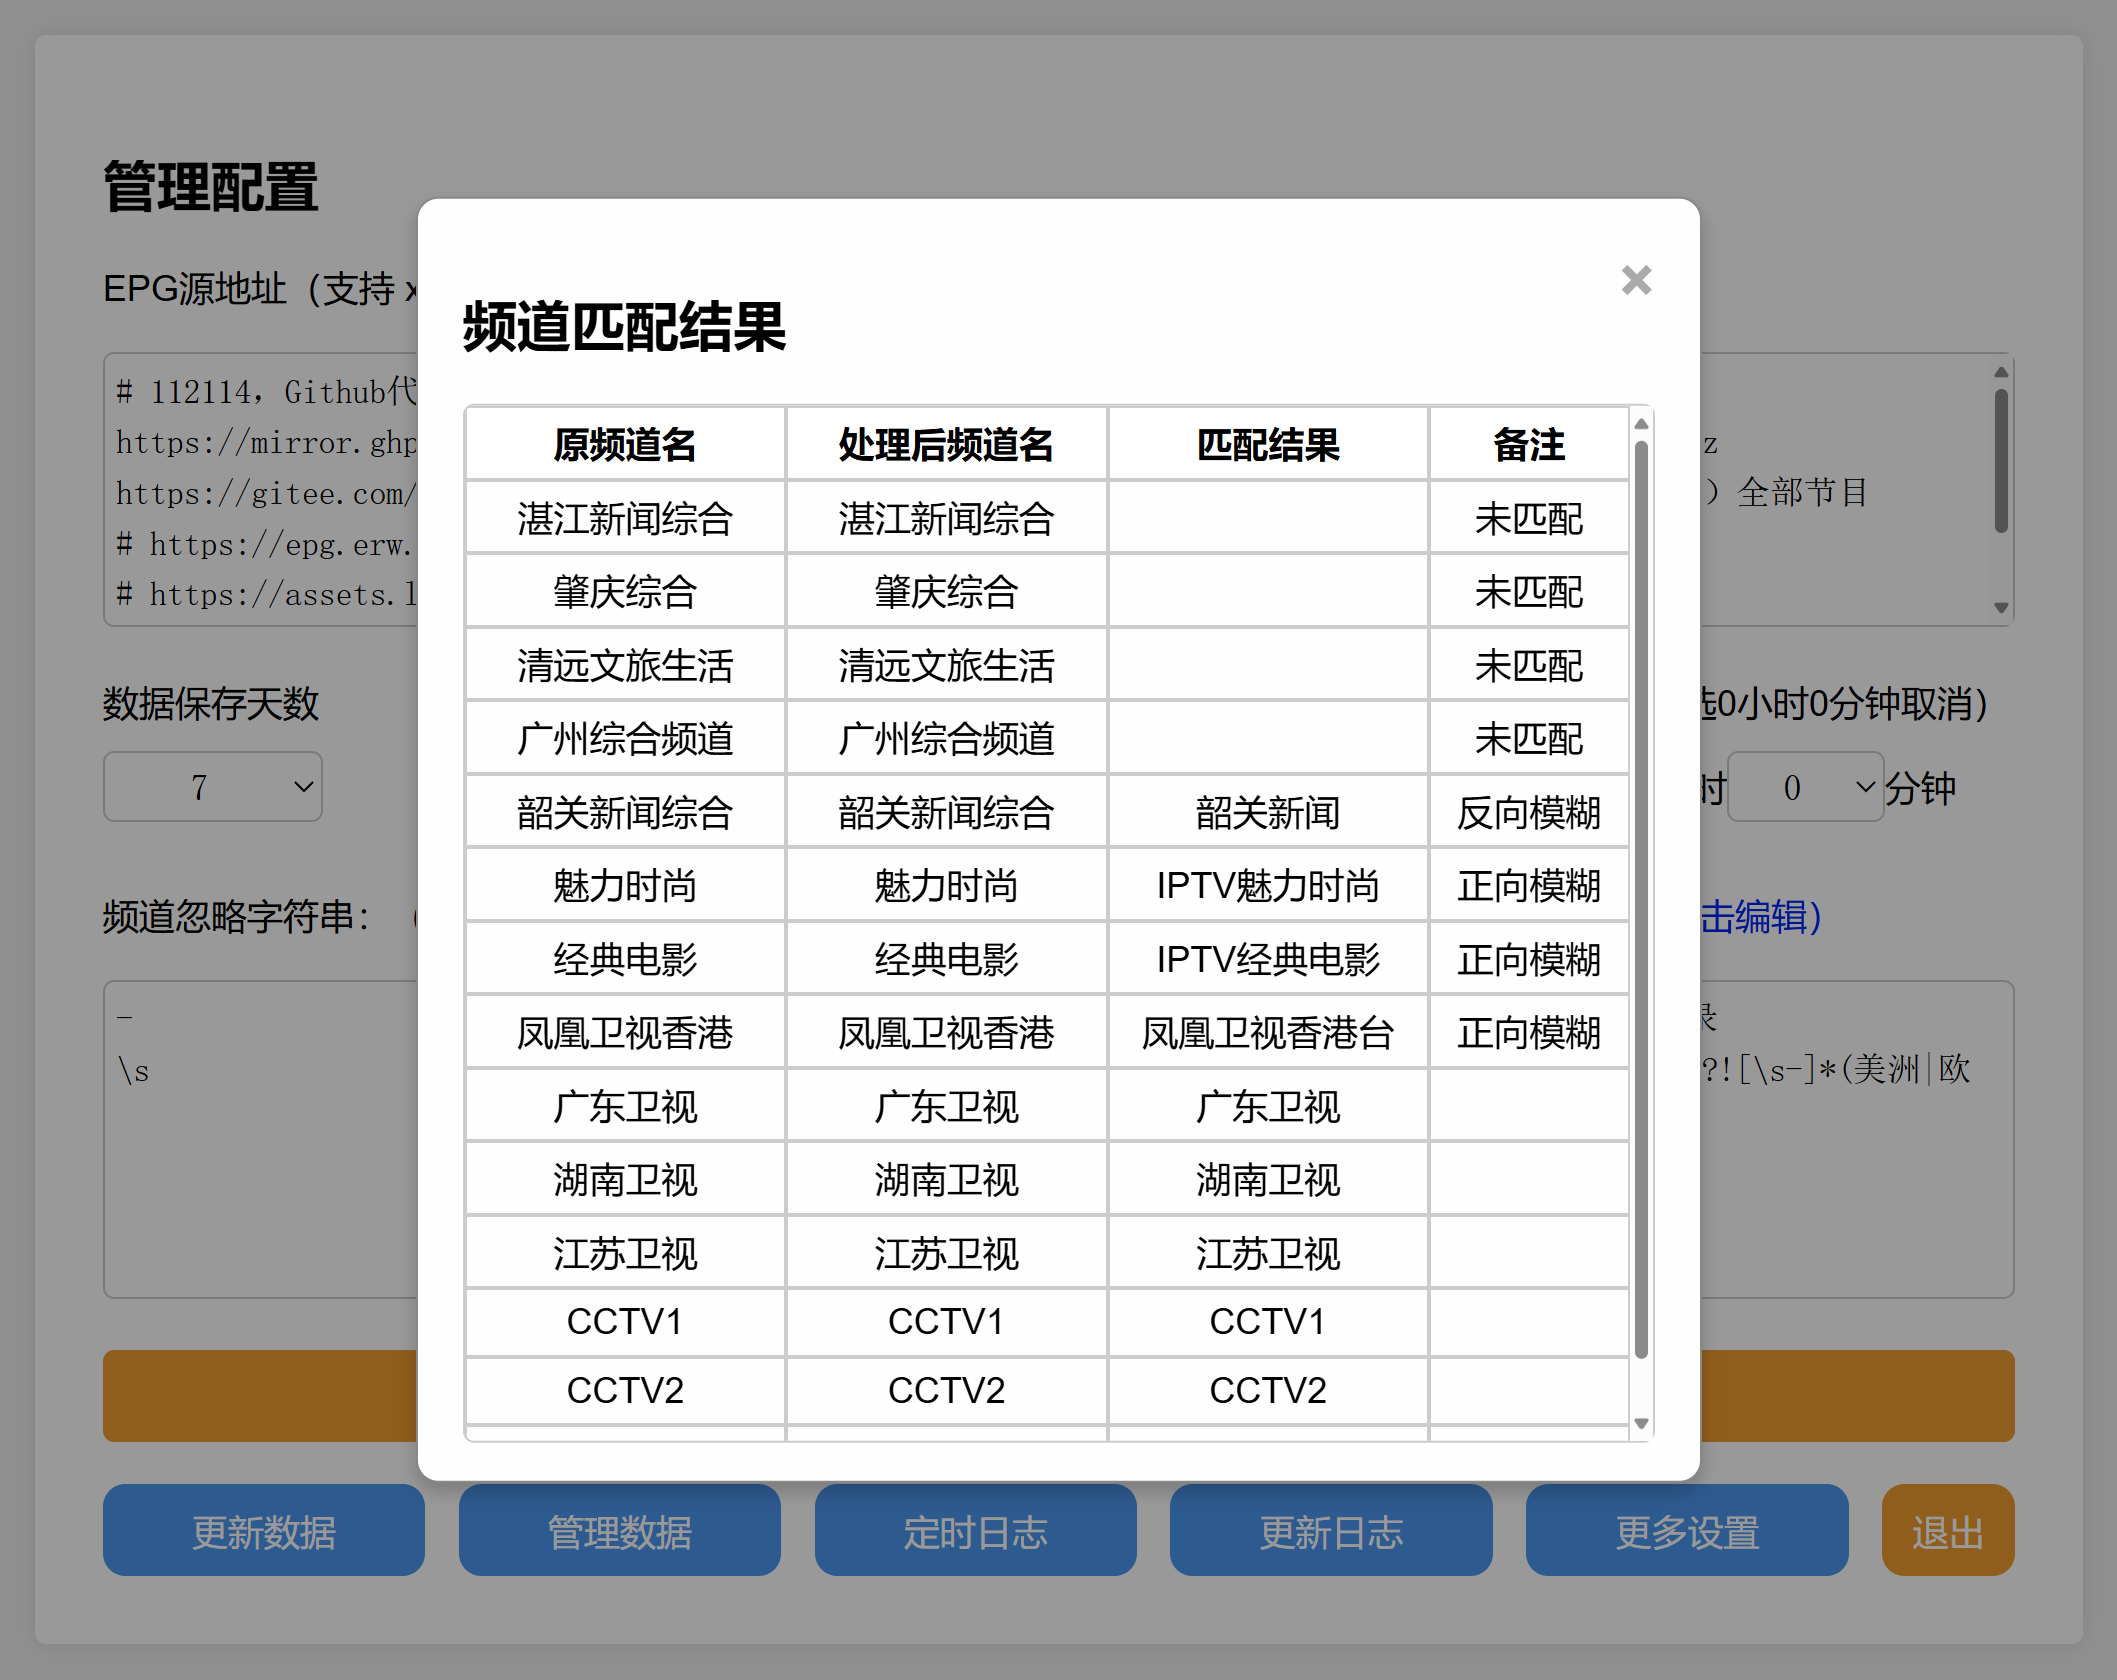The image size is (2117, 1680).
Task: Click 正向模糊 note in 凤凰卫视香港 row
Action: coord(1528,1033)
